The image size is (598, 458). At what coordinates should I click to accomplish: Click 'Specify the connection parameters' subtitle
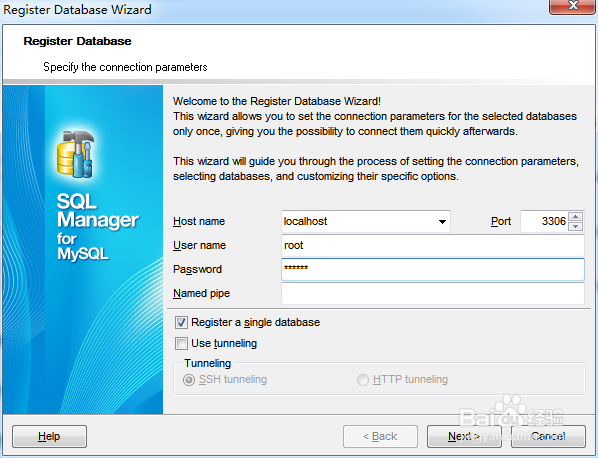125,67
